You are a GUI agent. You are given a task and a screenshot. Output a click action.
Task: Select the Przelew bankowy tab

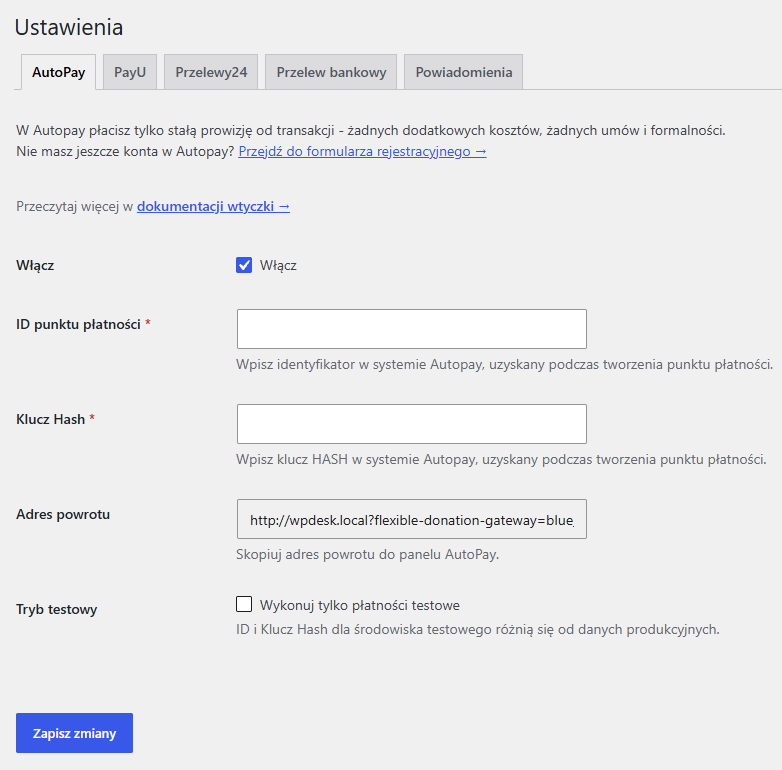[x=331, y=72]
